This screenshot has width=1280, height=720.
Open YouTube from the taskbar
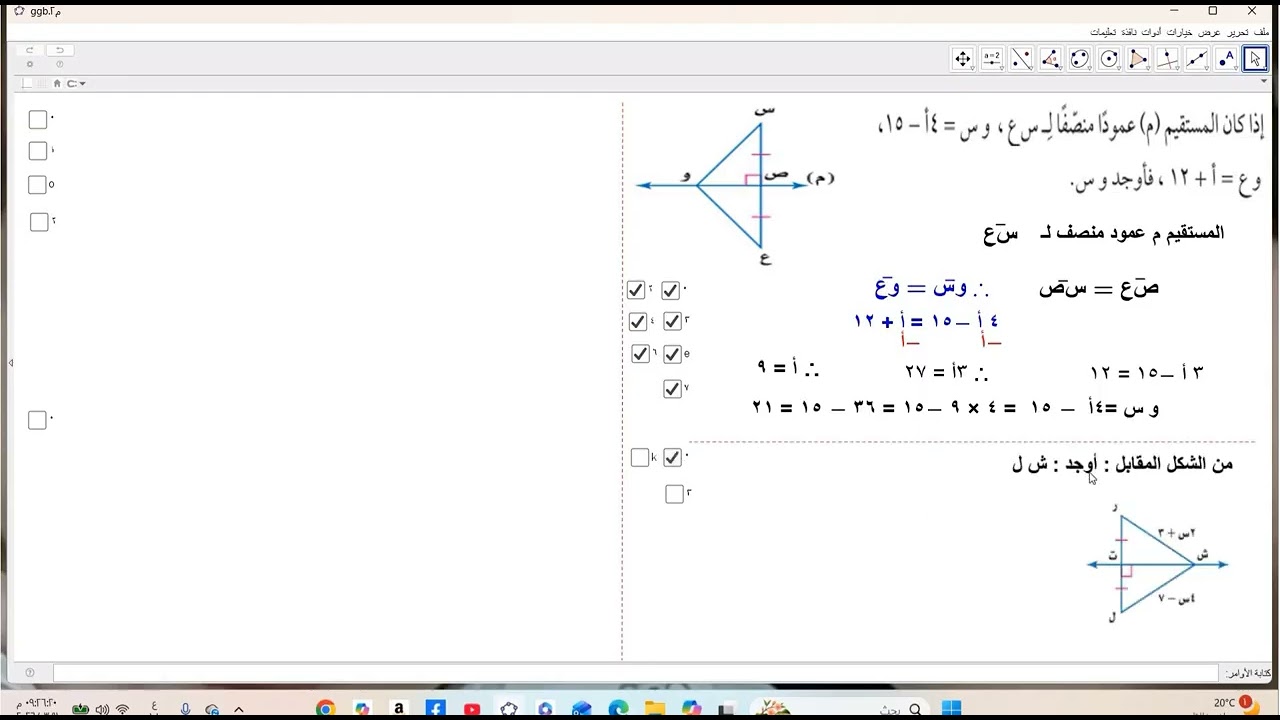point(472,709)
